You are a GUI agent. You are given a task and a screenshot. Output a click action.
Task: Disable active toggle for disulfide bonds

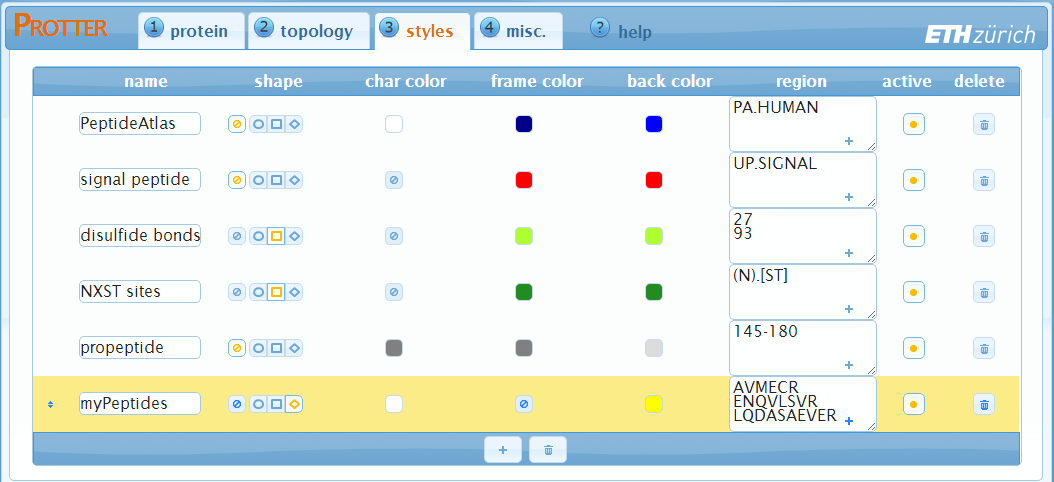(913, 236)
